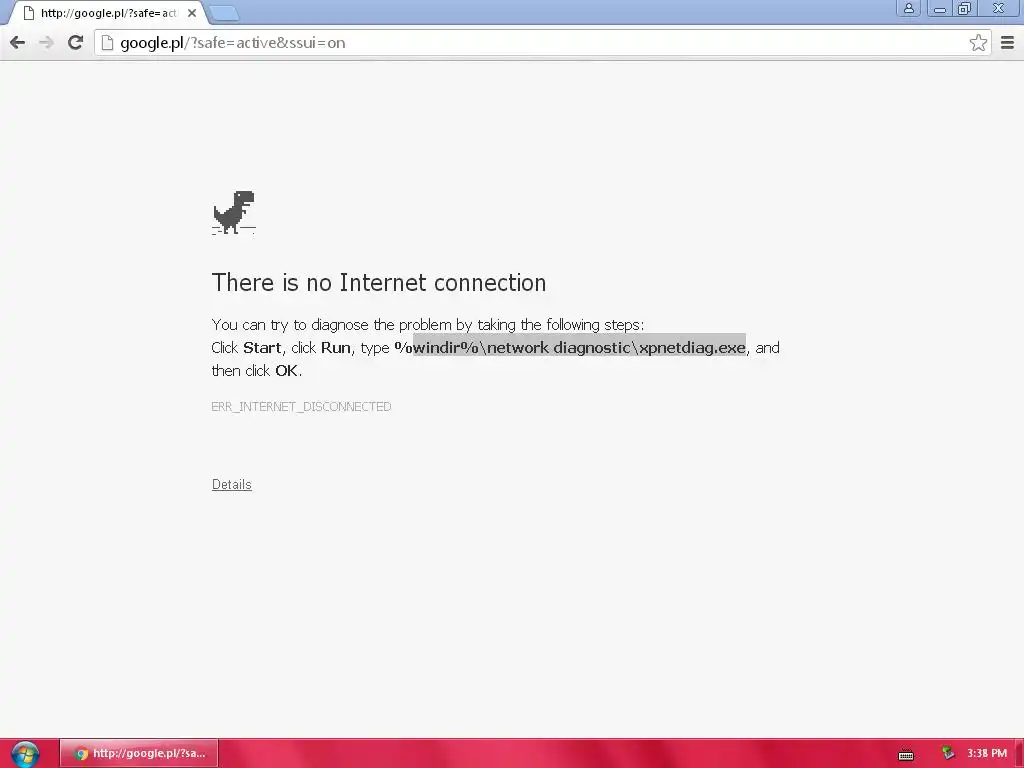The width and height of the screenshot is (1024, 768).
Task: Close the google.pl tab
Action: 191,12
